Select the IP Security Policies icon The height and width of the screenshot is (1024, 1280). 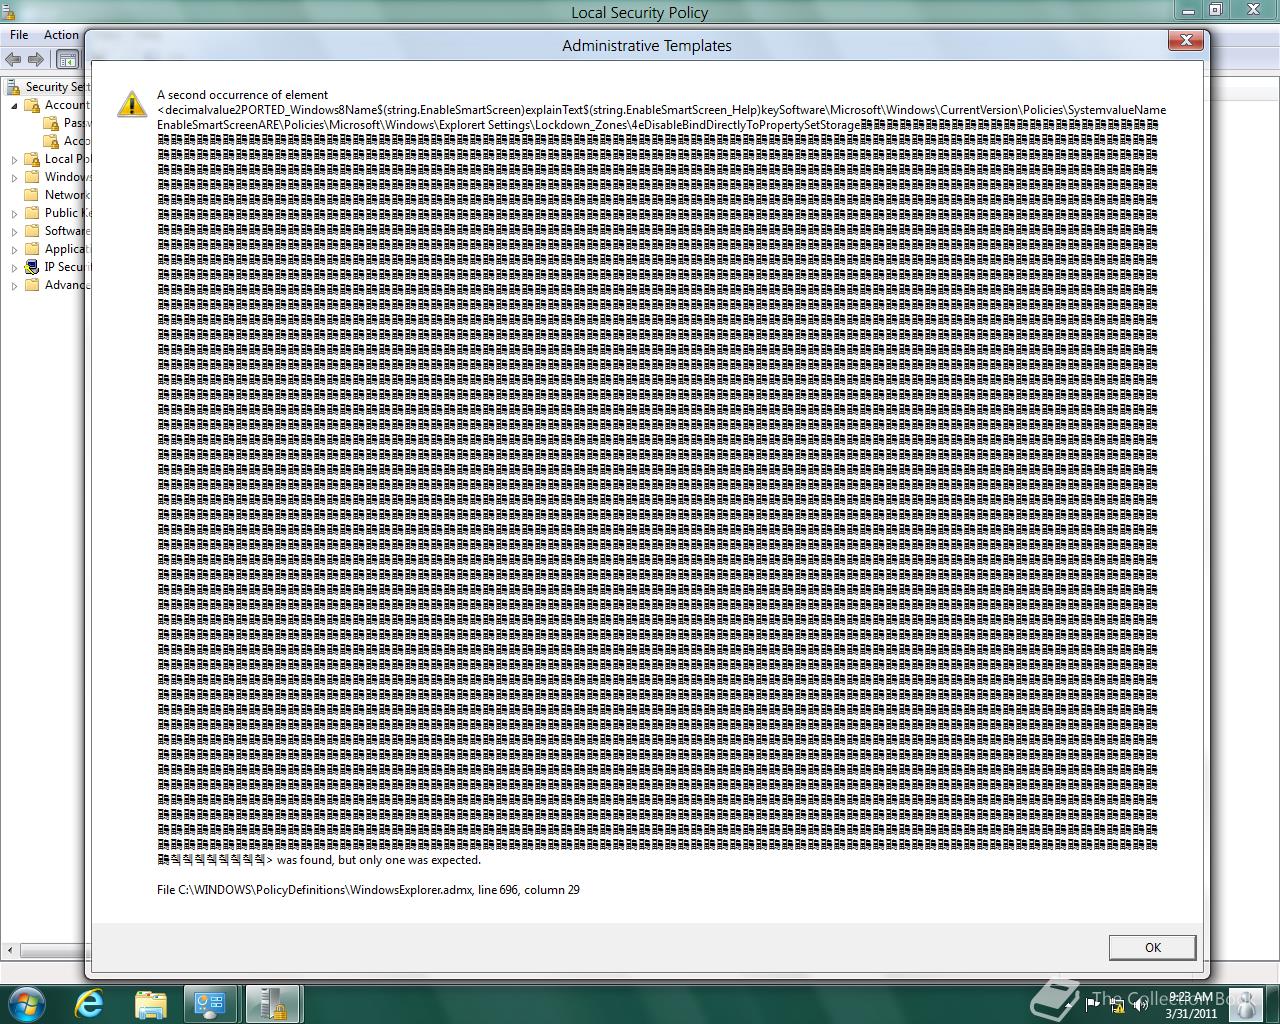(x=32, y=267)
